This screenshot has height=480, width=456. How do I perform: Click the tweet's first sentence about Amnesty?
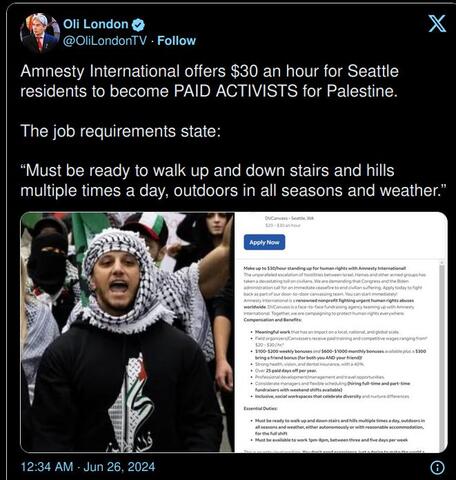tap(209, 81)
